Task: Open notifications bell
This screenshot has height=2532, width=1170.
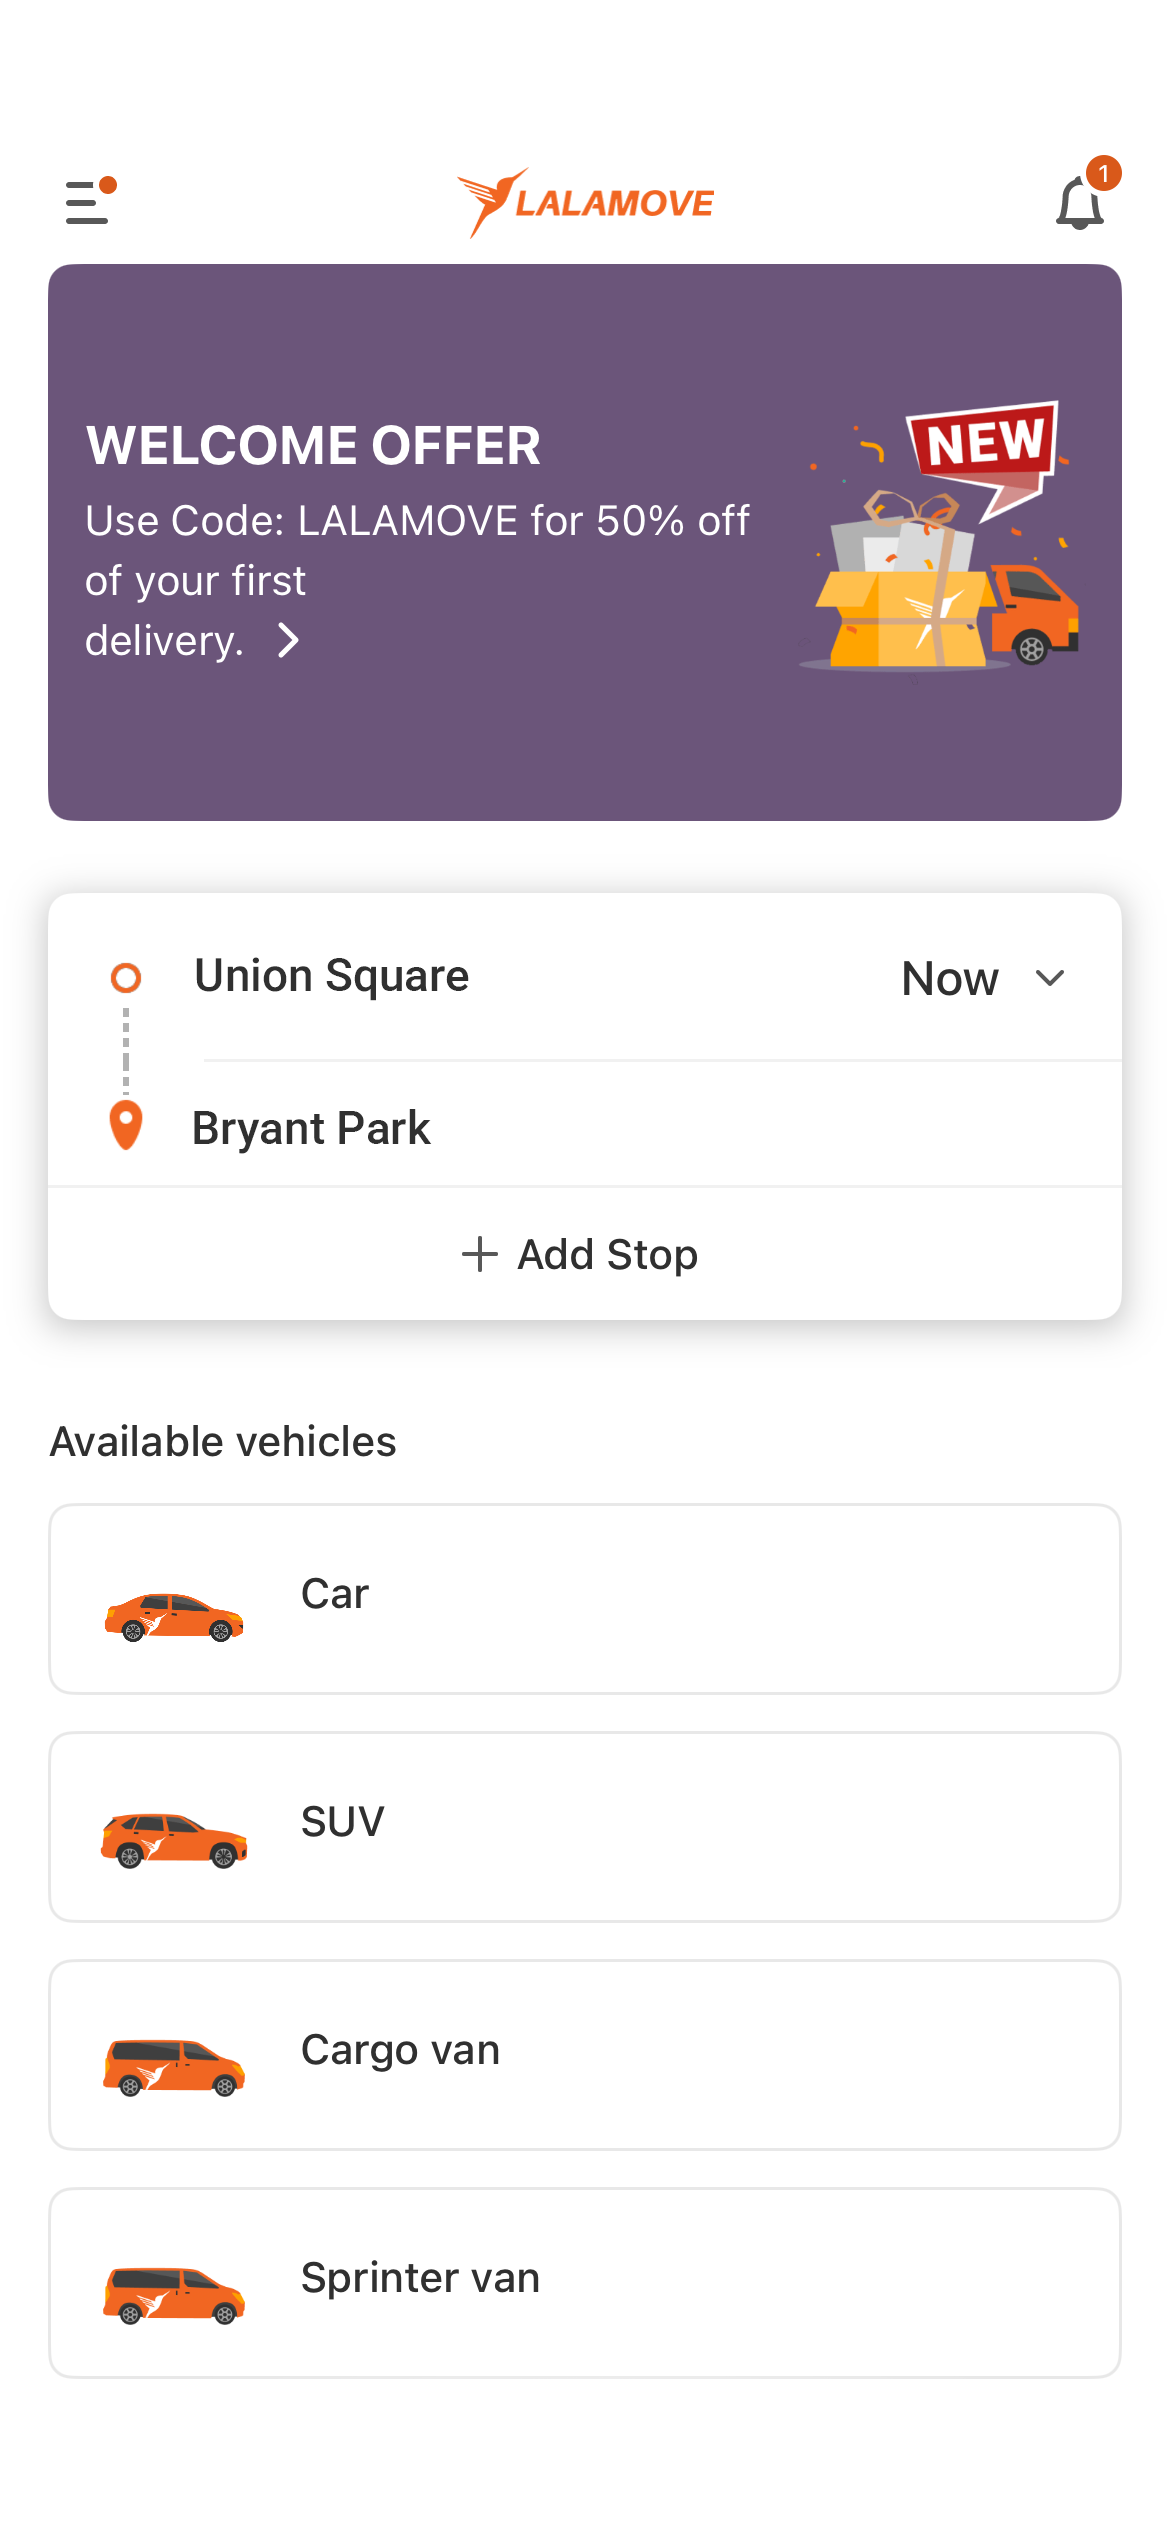Action: 1080,204
